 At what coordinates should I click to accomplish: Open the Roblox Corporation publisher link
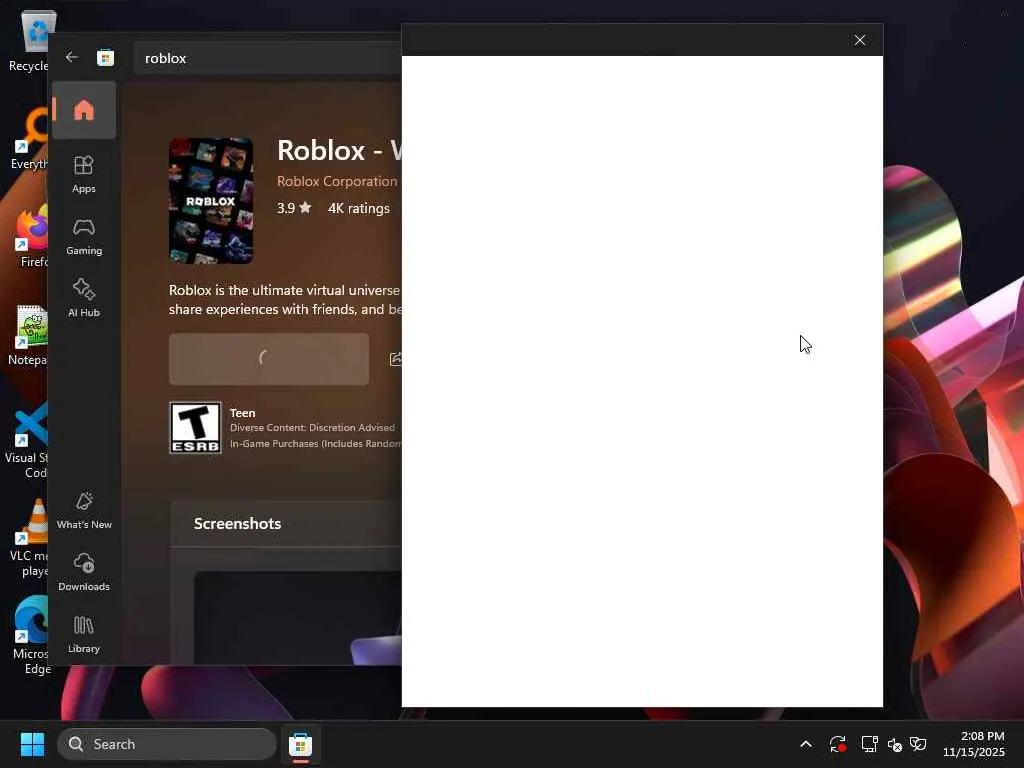tap(337, 182)
